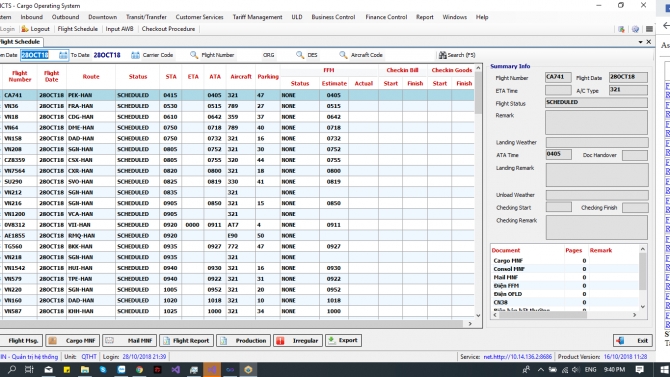The width and height of the screenshot is (670, 377).
Task: Click the right-side toolbar menu lines icon
Action: point(649,29)
